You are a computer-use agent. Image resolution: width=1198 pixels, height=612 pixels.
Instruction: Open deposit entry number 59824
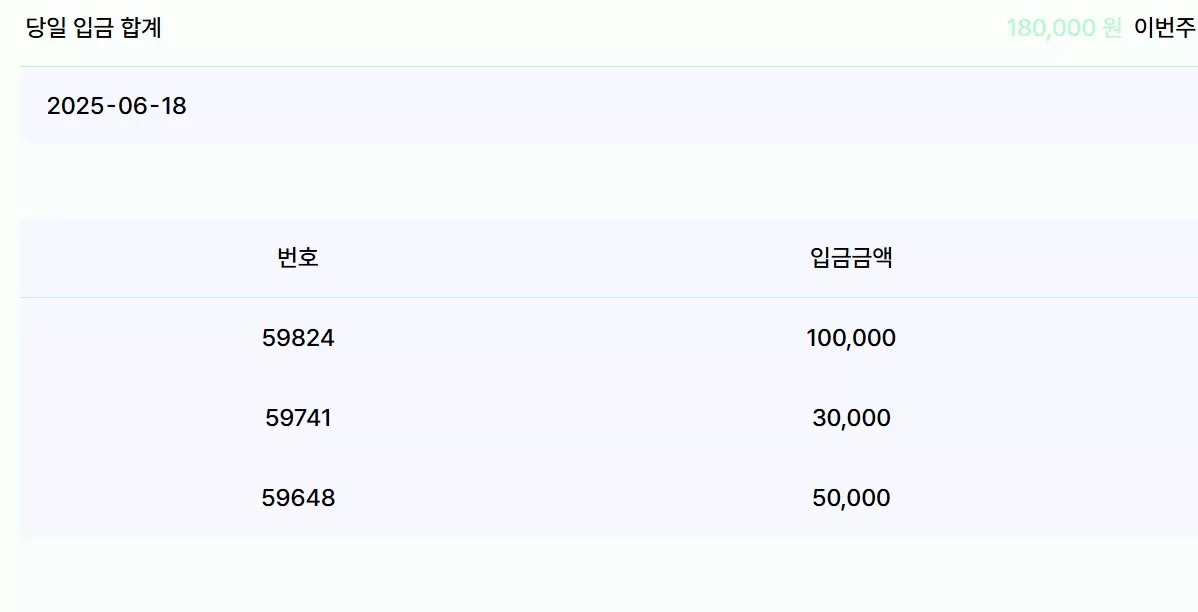pyautogui.click(x=298, y=338)
